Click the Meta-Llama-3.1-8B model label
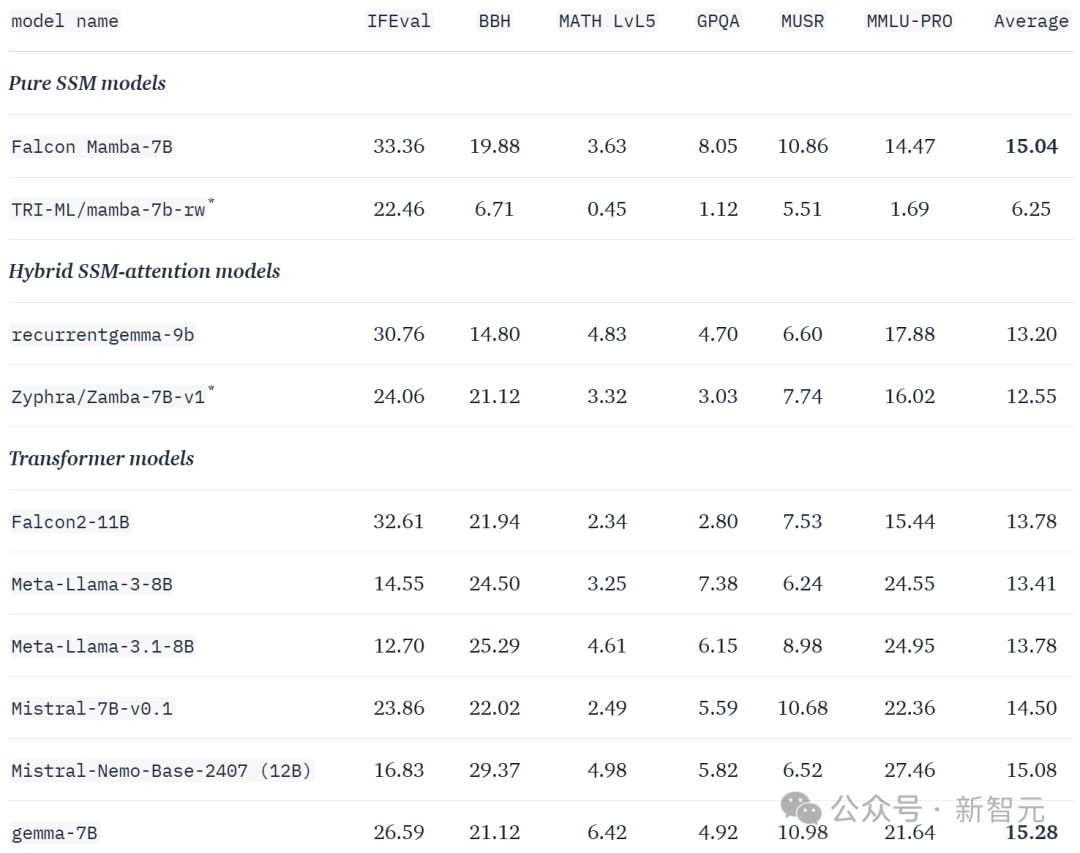 (x=103, y=647)
